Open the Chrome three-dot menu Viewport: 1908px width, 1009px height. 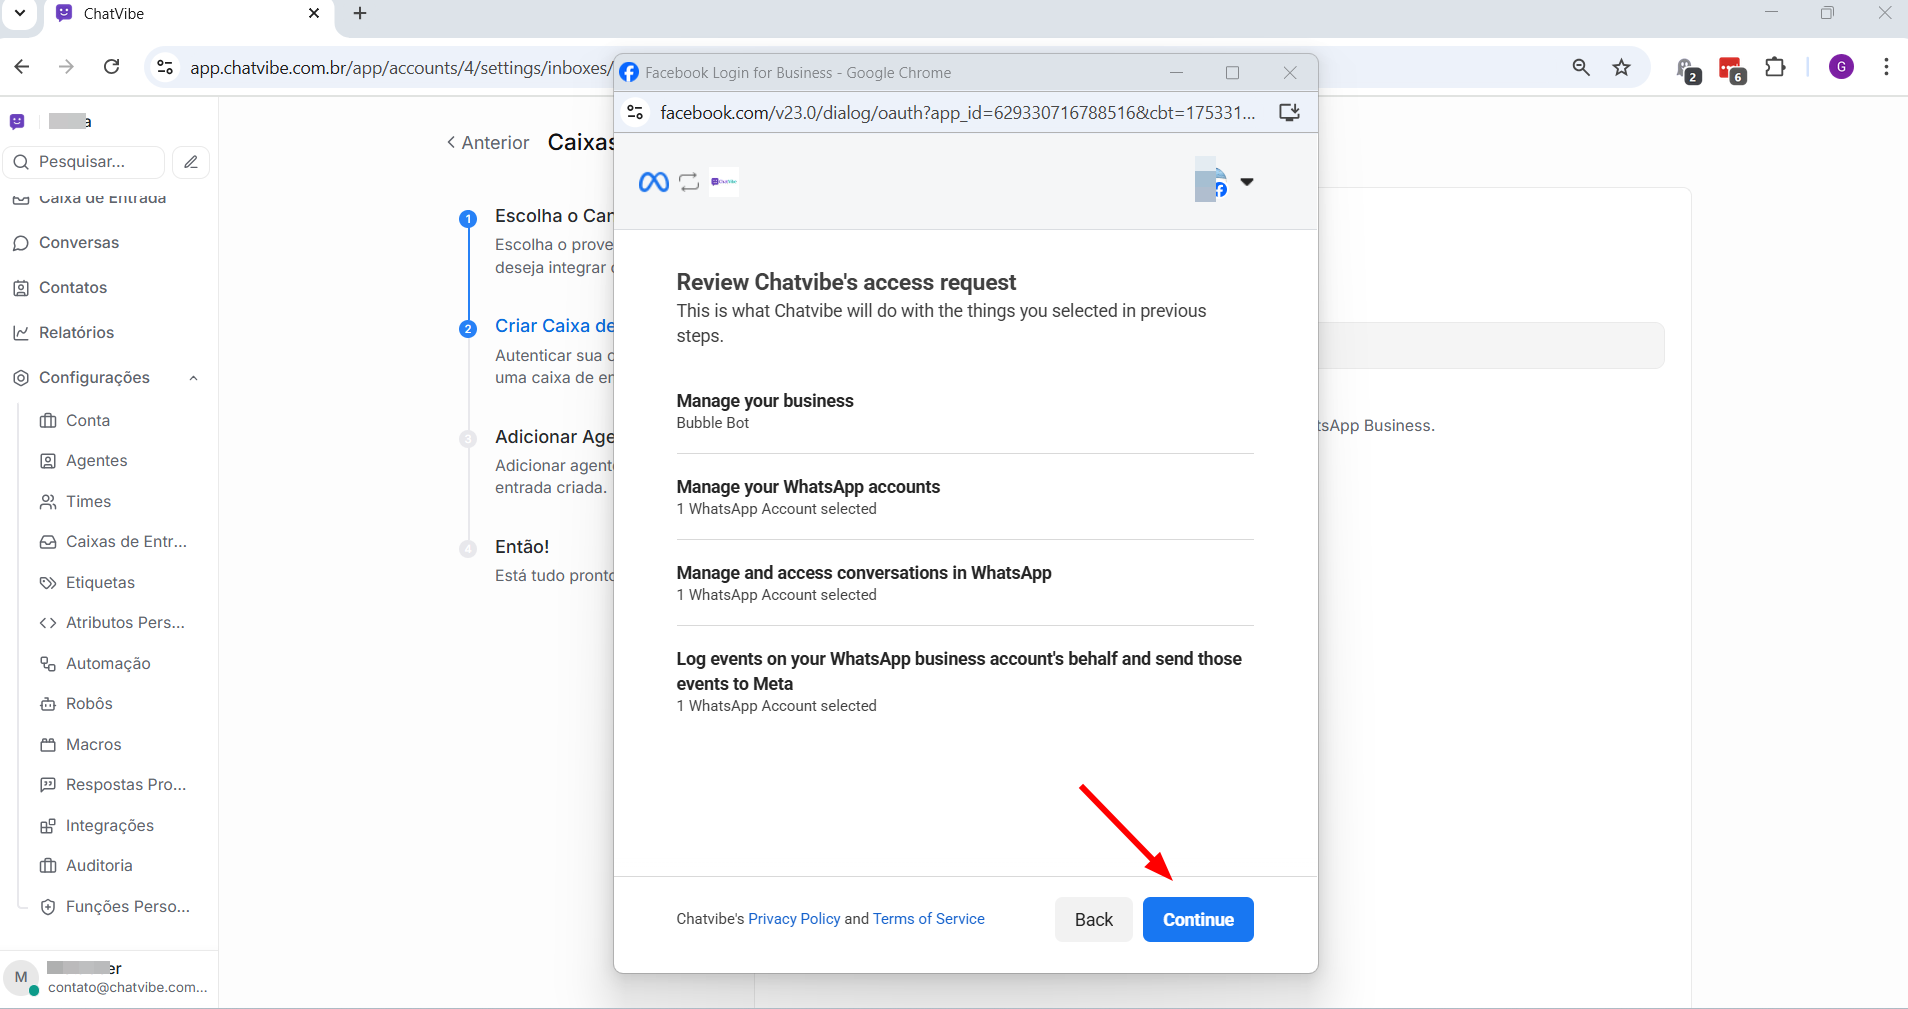click(1886, 67)
